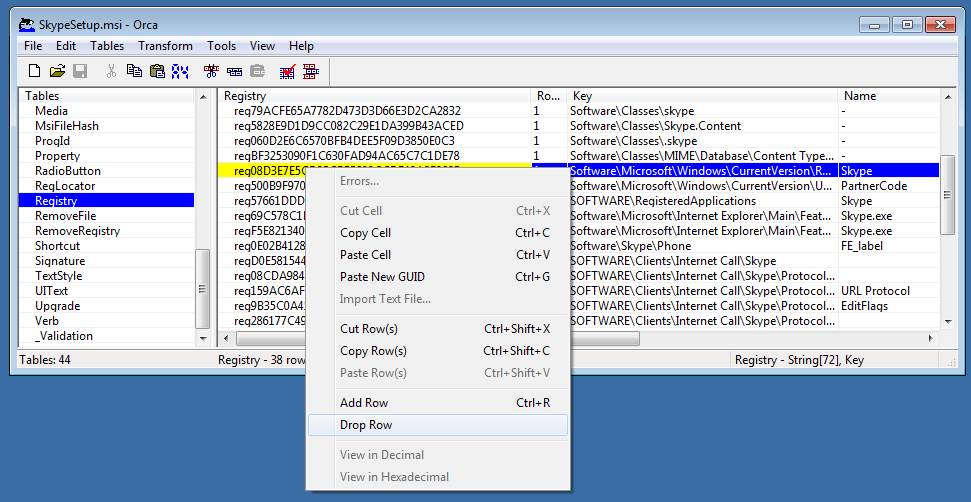The width and height of the screenshot is (971, 502).
Task: Click the Registry column header
Action: (x=375, y=96)
